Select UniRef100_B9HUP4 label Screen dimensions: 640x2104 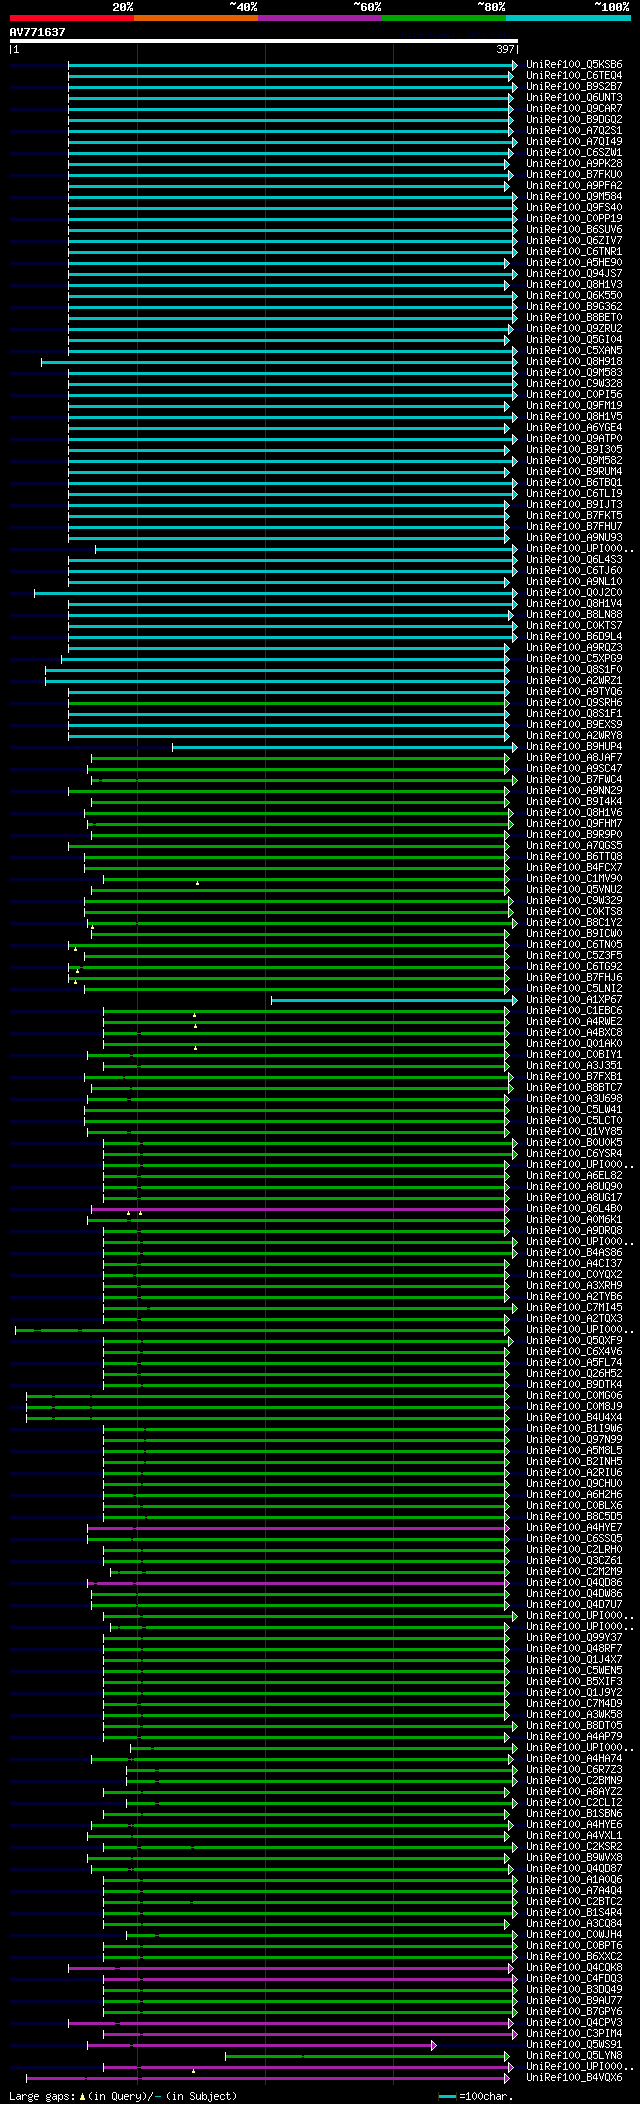click(574, 747)
